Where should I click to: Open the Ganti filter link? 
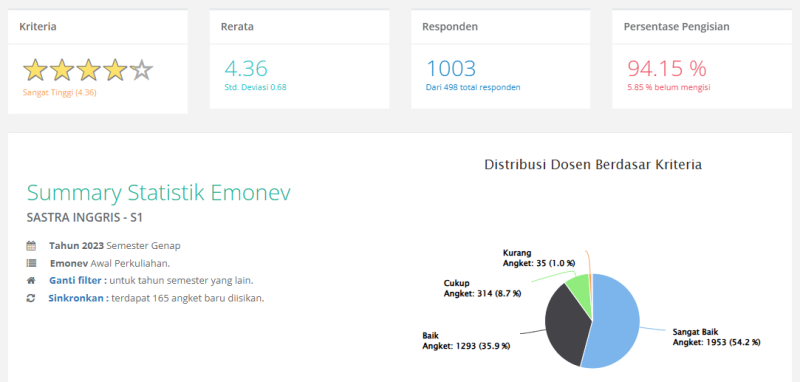coord(78,281)
